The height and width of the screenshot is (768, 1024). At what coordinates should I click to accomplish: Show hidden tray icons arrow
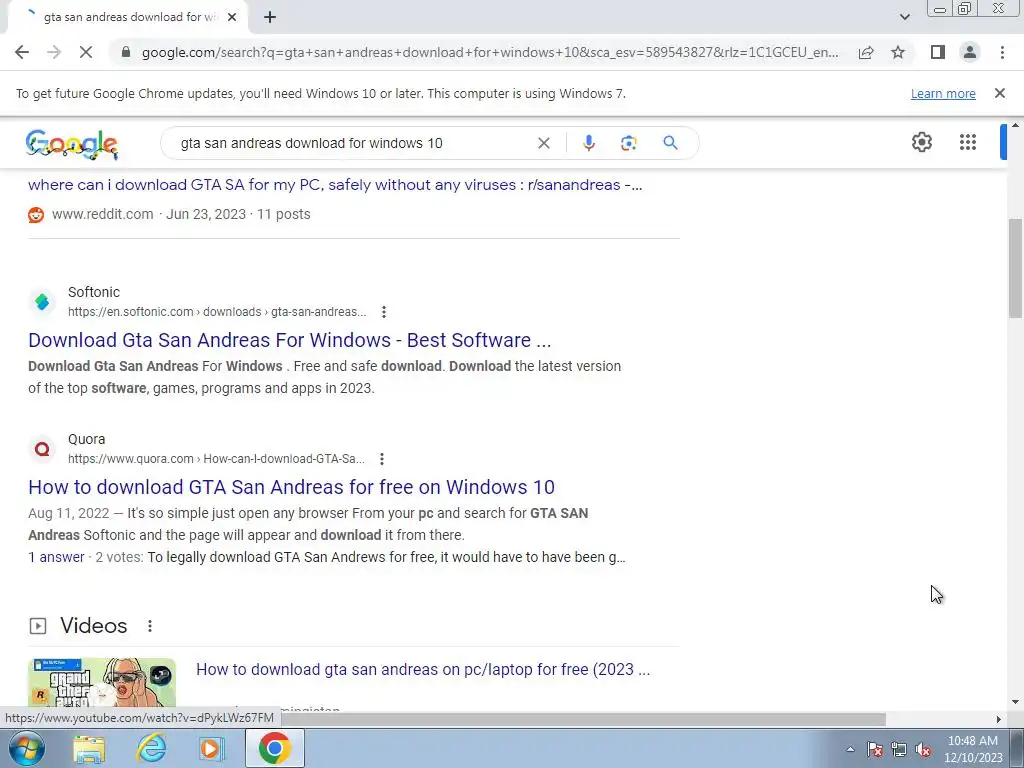click(850, 749)
